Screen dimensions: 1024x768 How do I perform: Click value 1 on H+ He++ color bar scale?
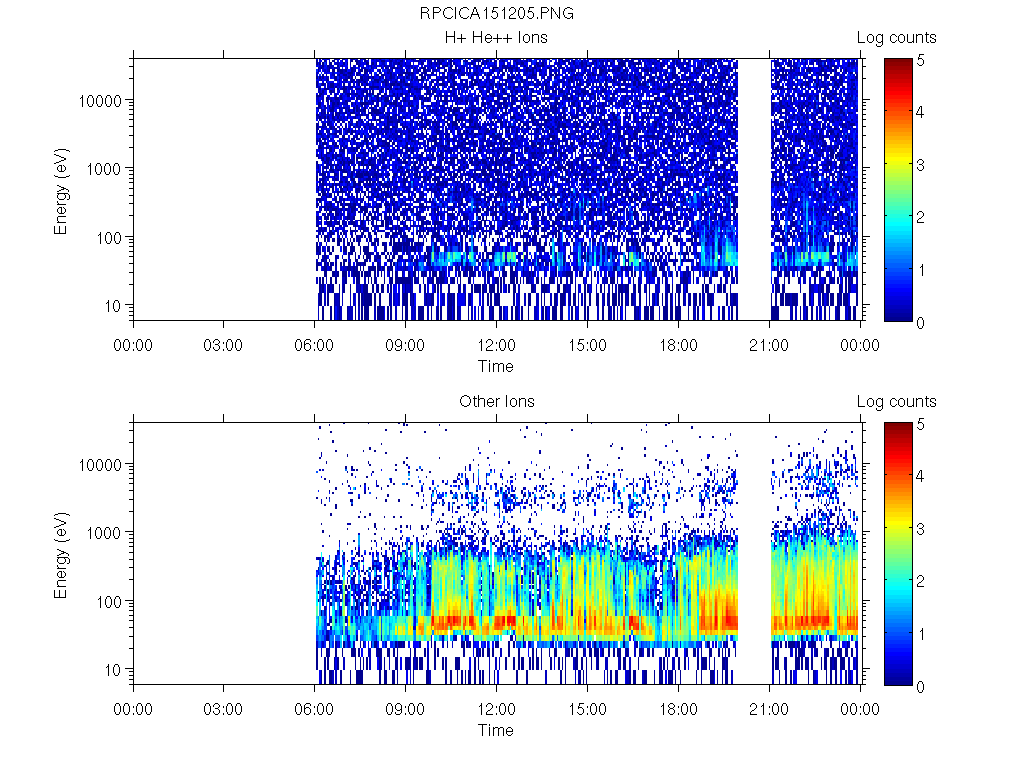[921, 270]
